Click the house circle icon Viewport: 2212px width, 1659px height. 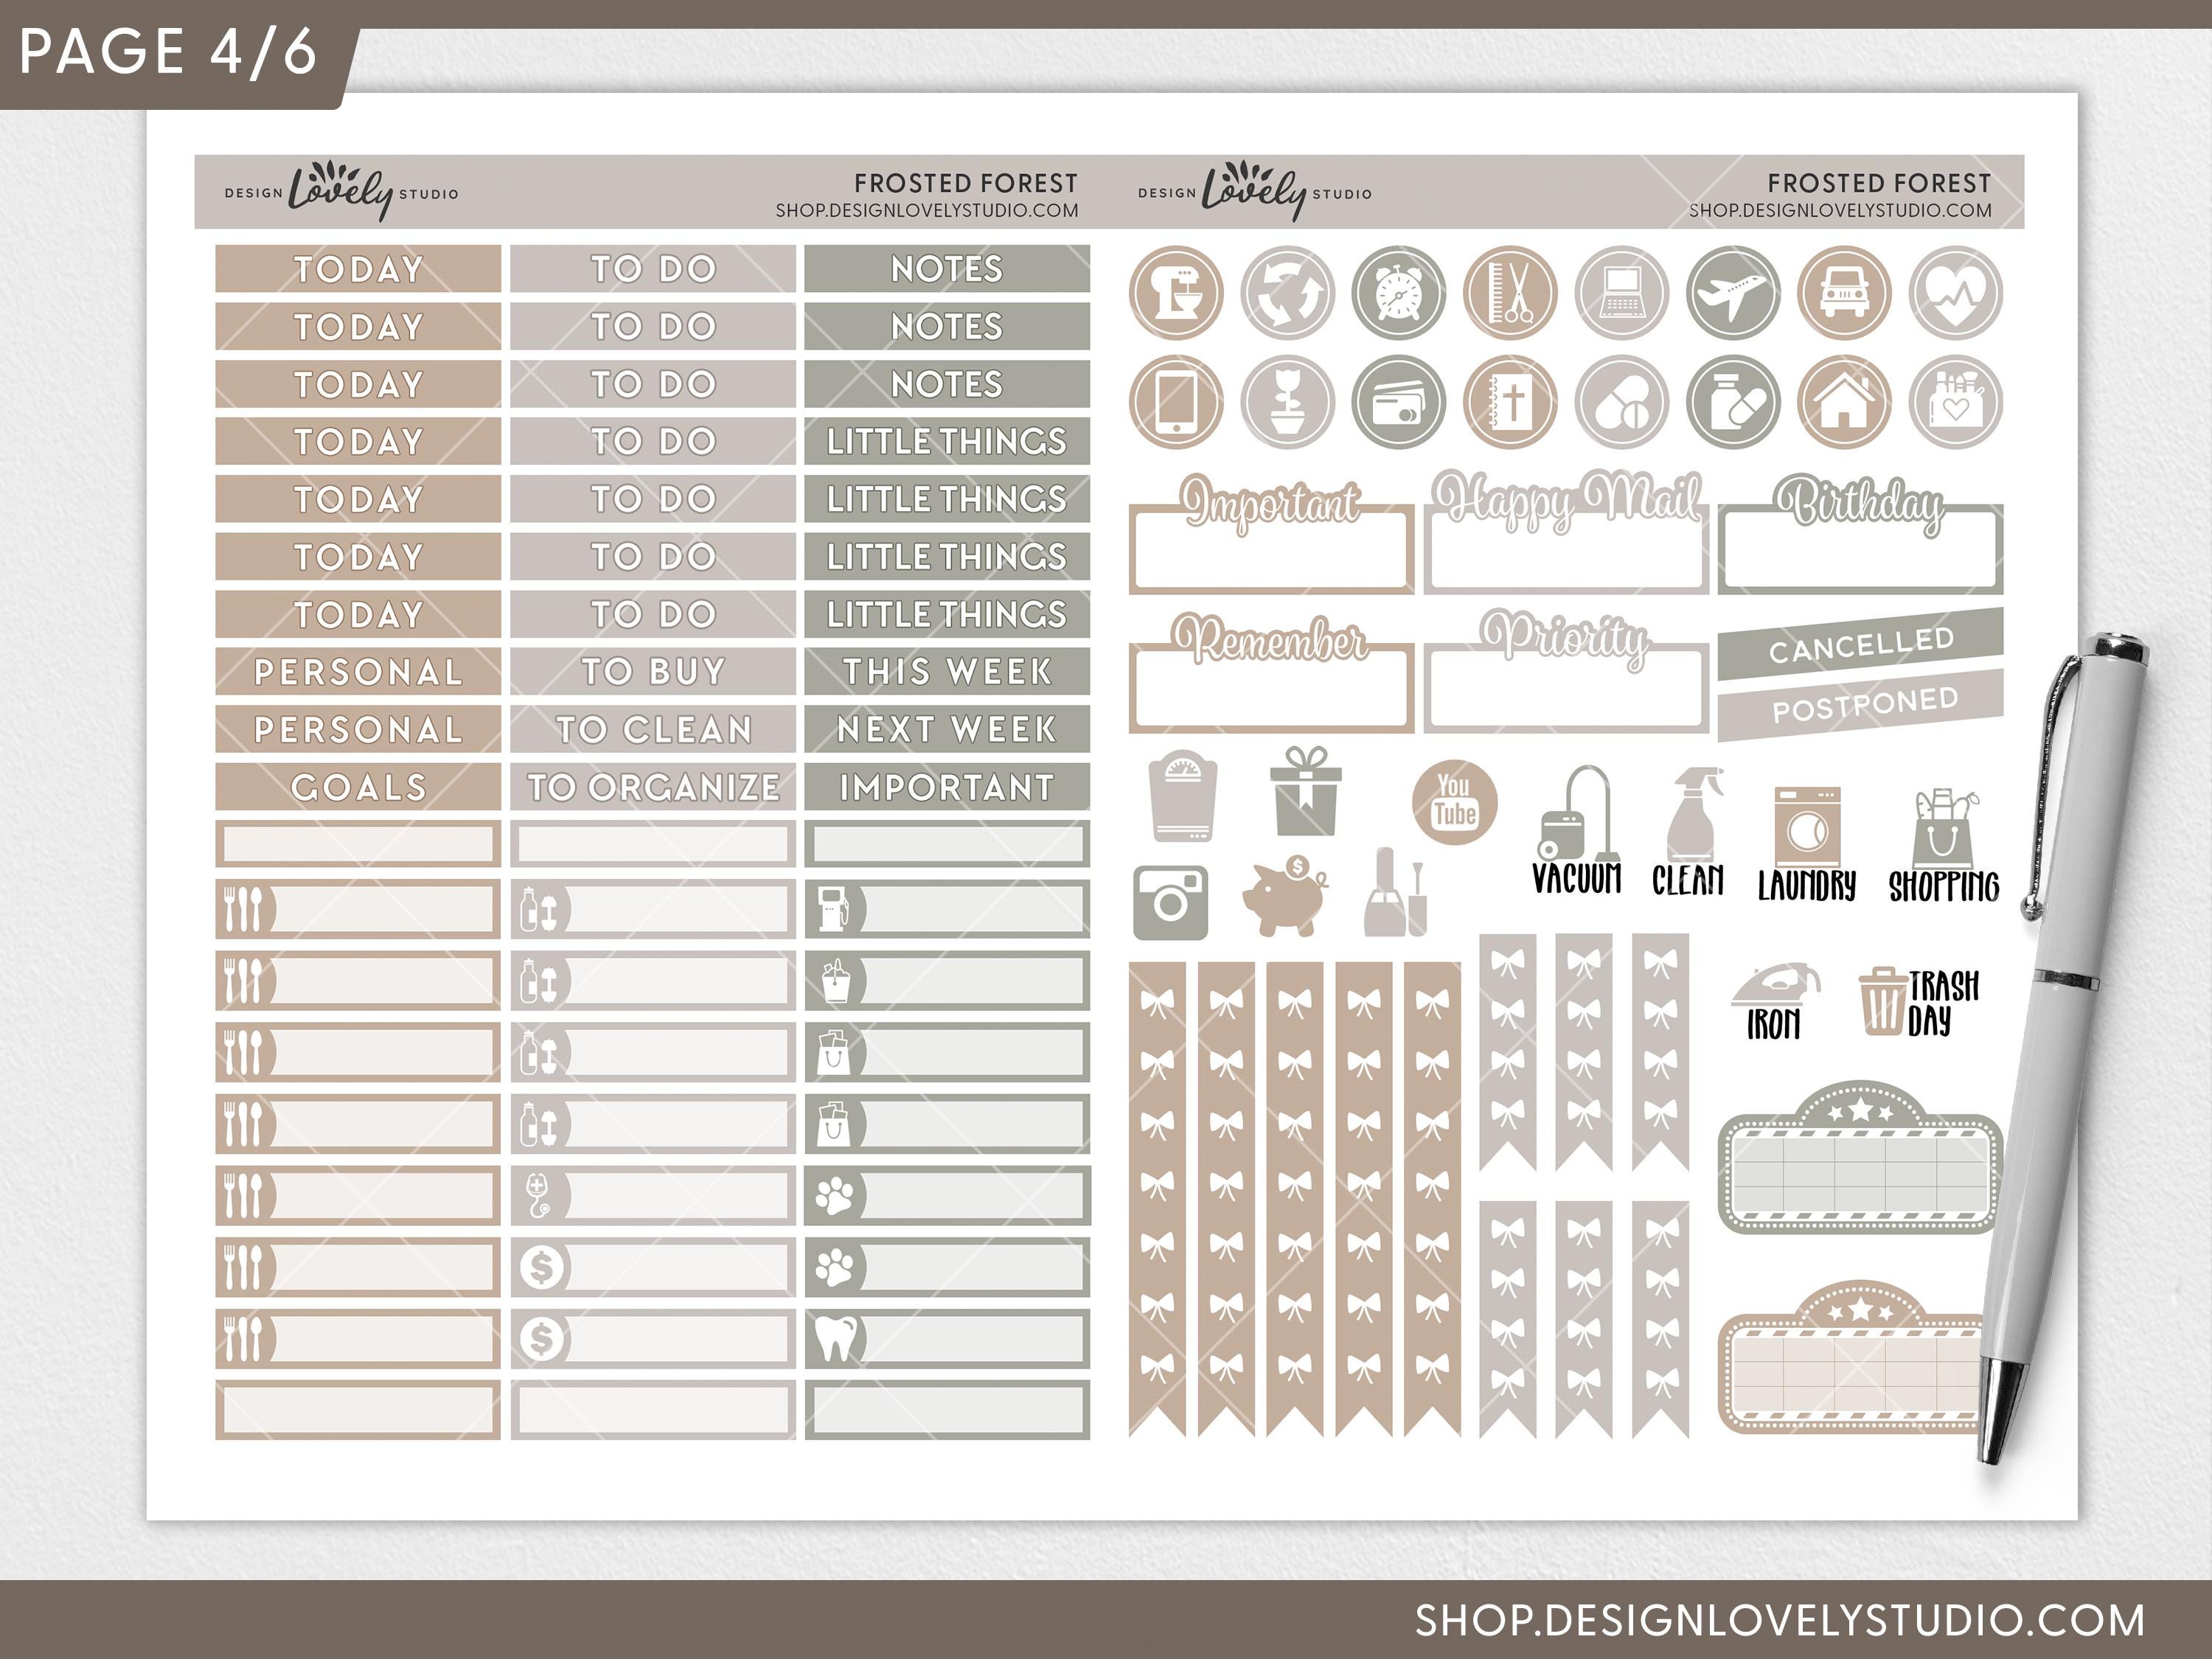(1845, 402)
